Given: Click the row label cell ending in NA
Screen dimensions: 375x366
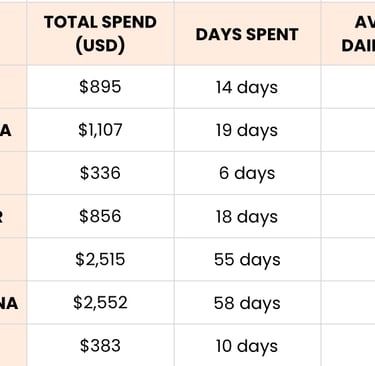Looking at the screenshot, I should [13, 302].
